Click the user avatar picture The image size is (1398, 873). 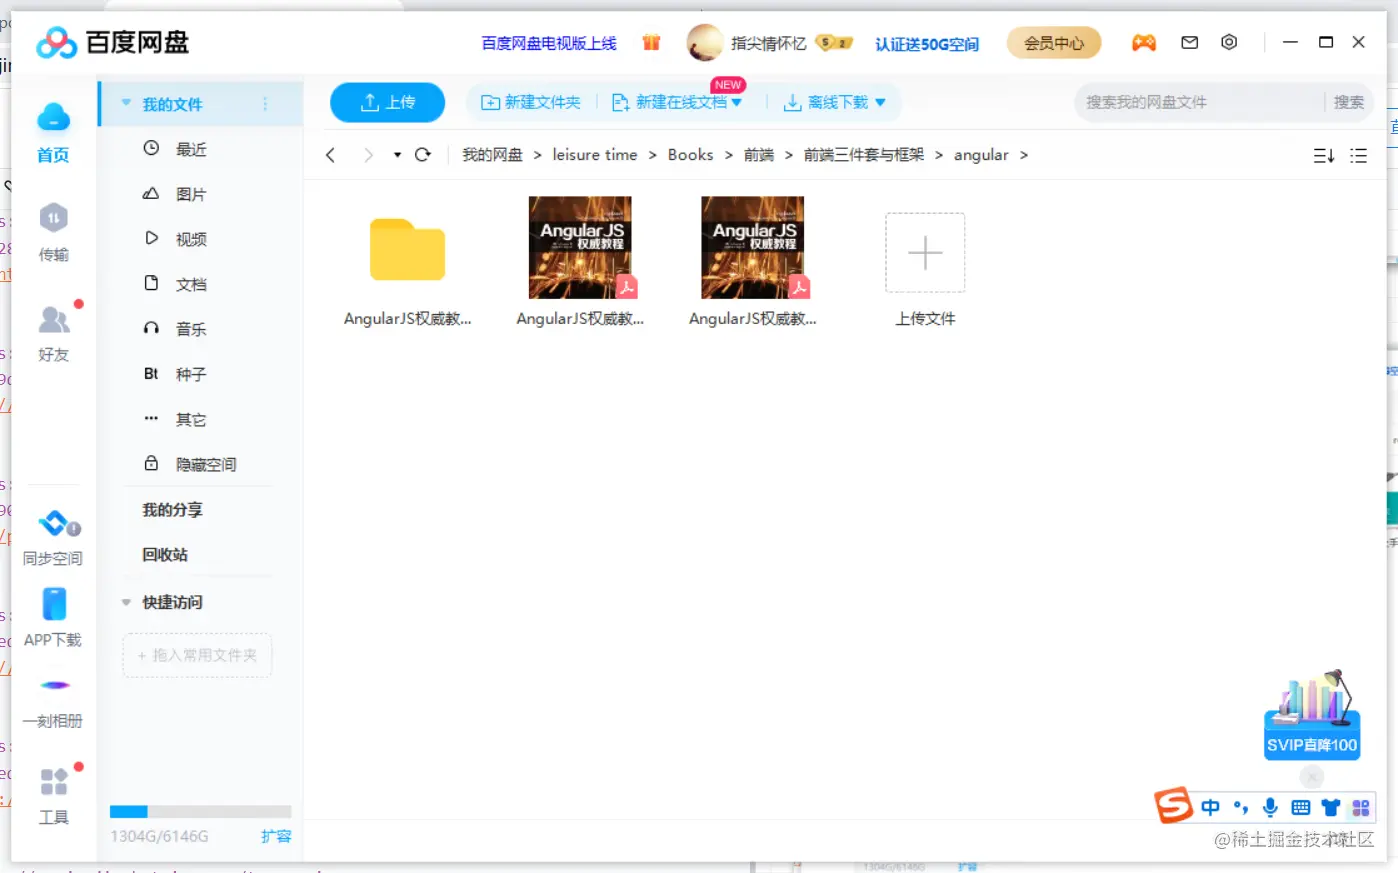click(705, 42)
